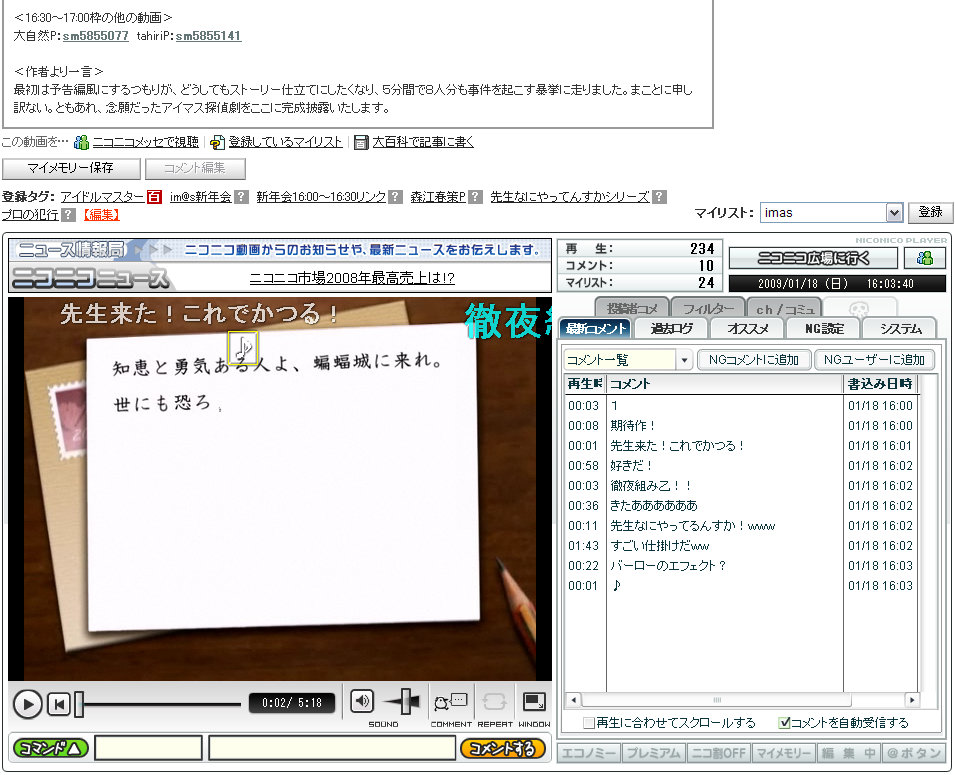Click the question icon after 先生なにやってんすかシリーズ

pos(659,197)
